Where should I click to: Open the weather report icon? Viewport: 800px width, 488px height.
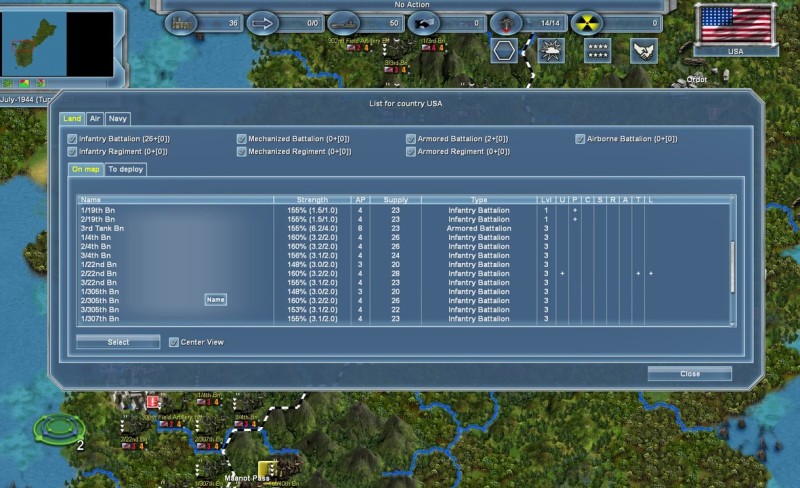click(552, 50)
